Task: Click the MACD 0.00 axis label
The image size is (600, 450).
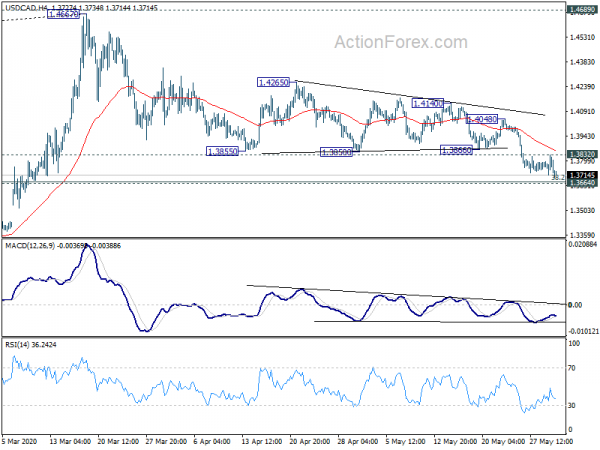Action: (x=575, y=305)
